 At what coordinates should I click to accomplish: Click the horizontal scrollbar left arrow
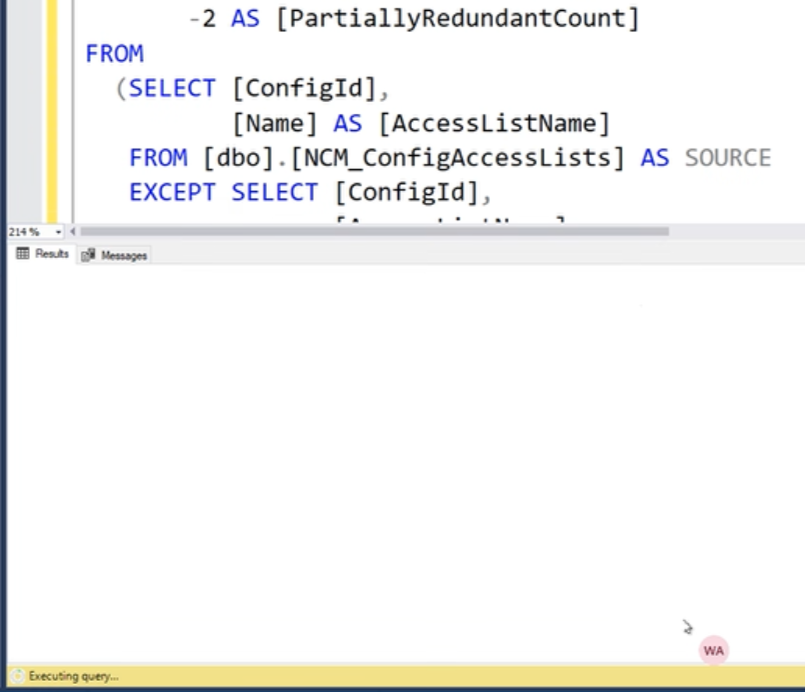tap(72, 232)
